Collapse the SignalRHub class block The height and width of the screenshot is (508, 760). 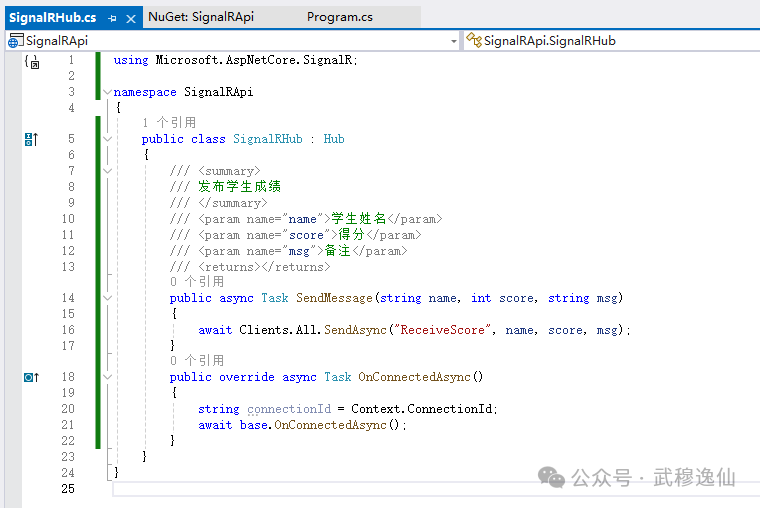[108, 139]
